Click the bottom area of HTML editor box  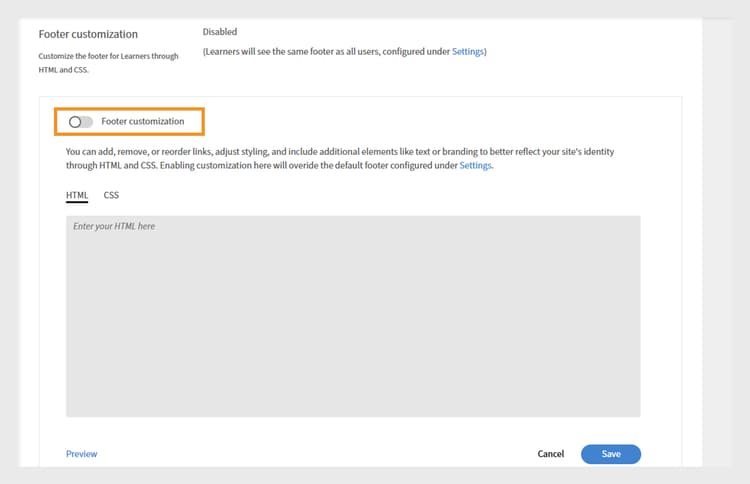point(353,404)
